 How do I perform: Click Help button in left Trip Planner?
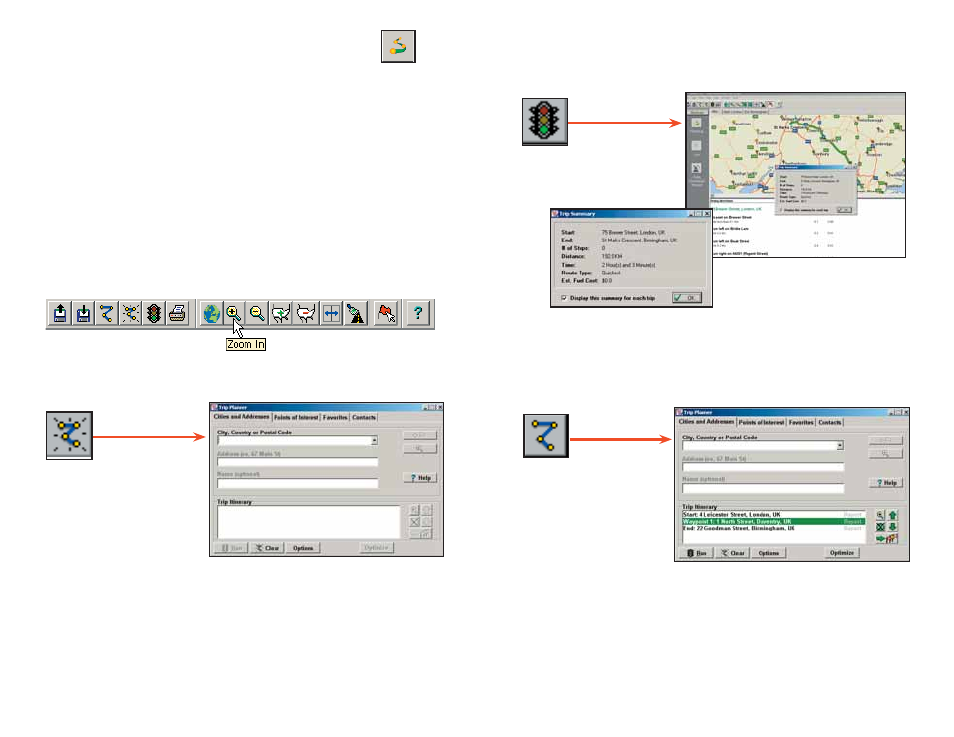click(420, 478)
